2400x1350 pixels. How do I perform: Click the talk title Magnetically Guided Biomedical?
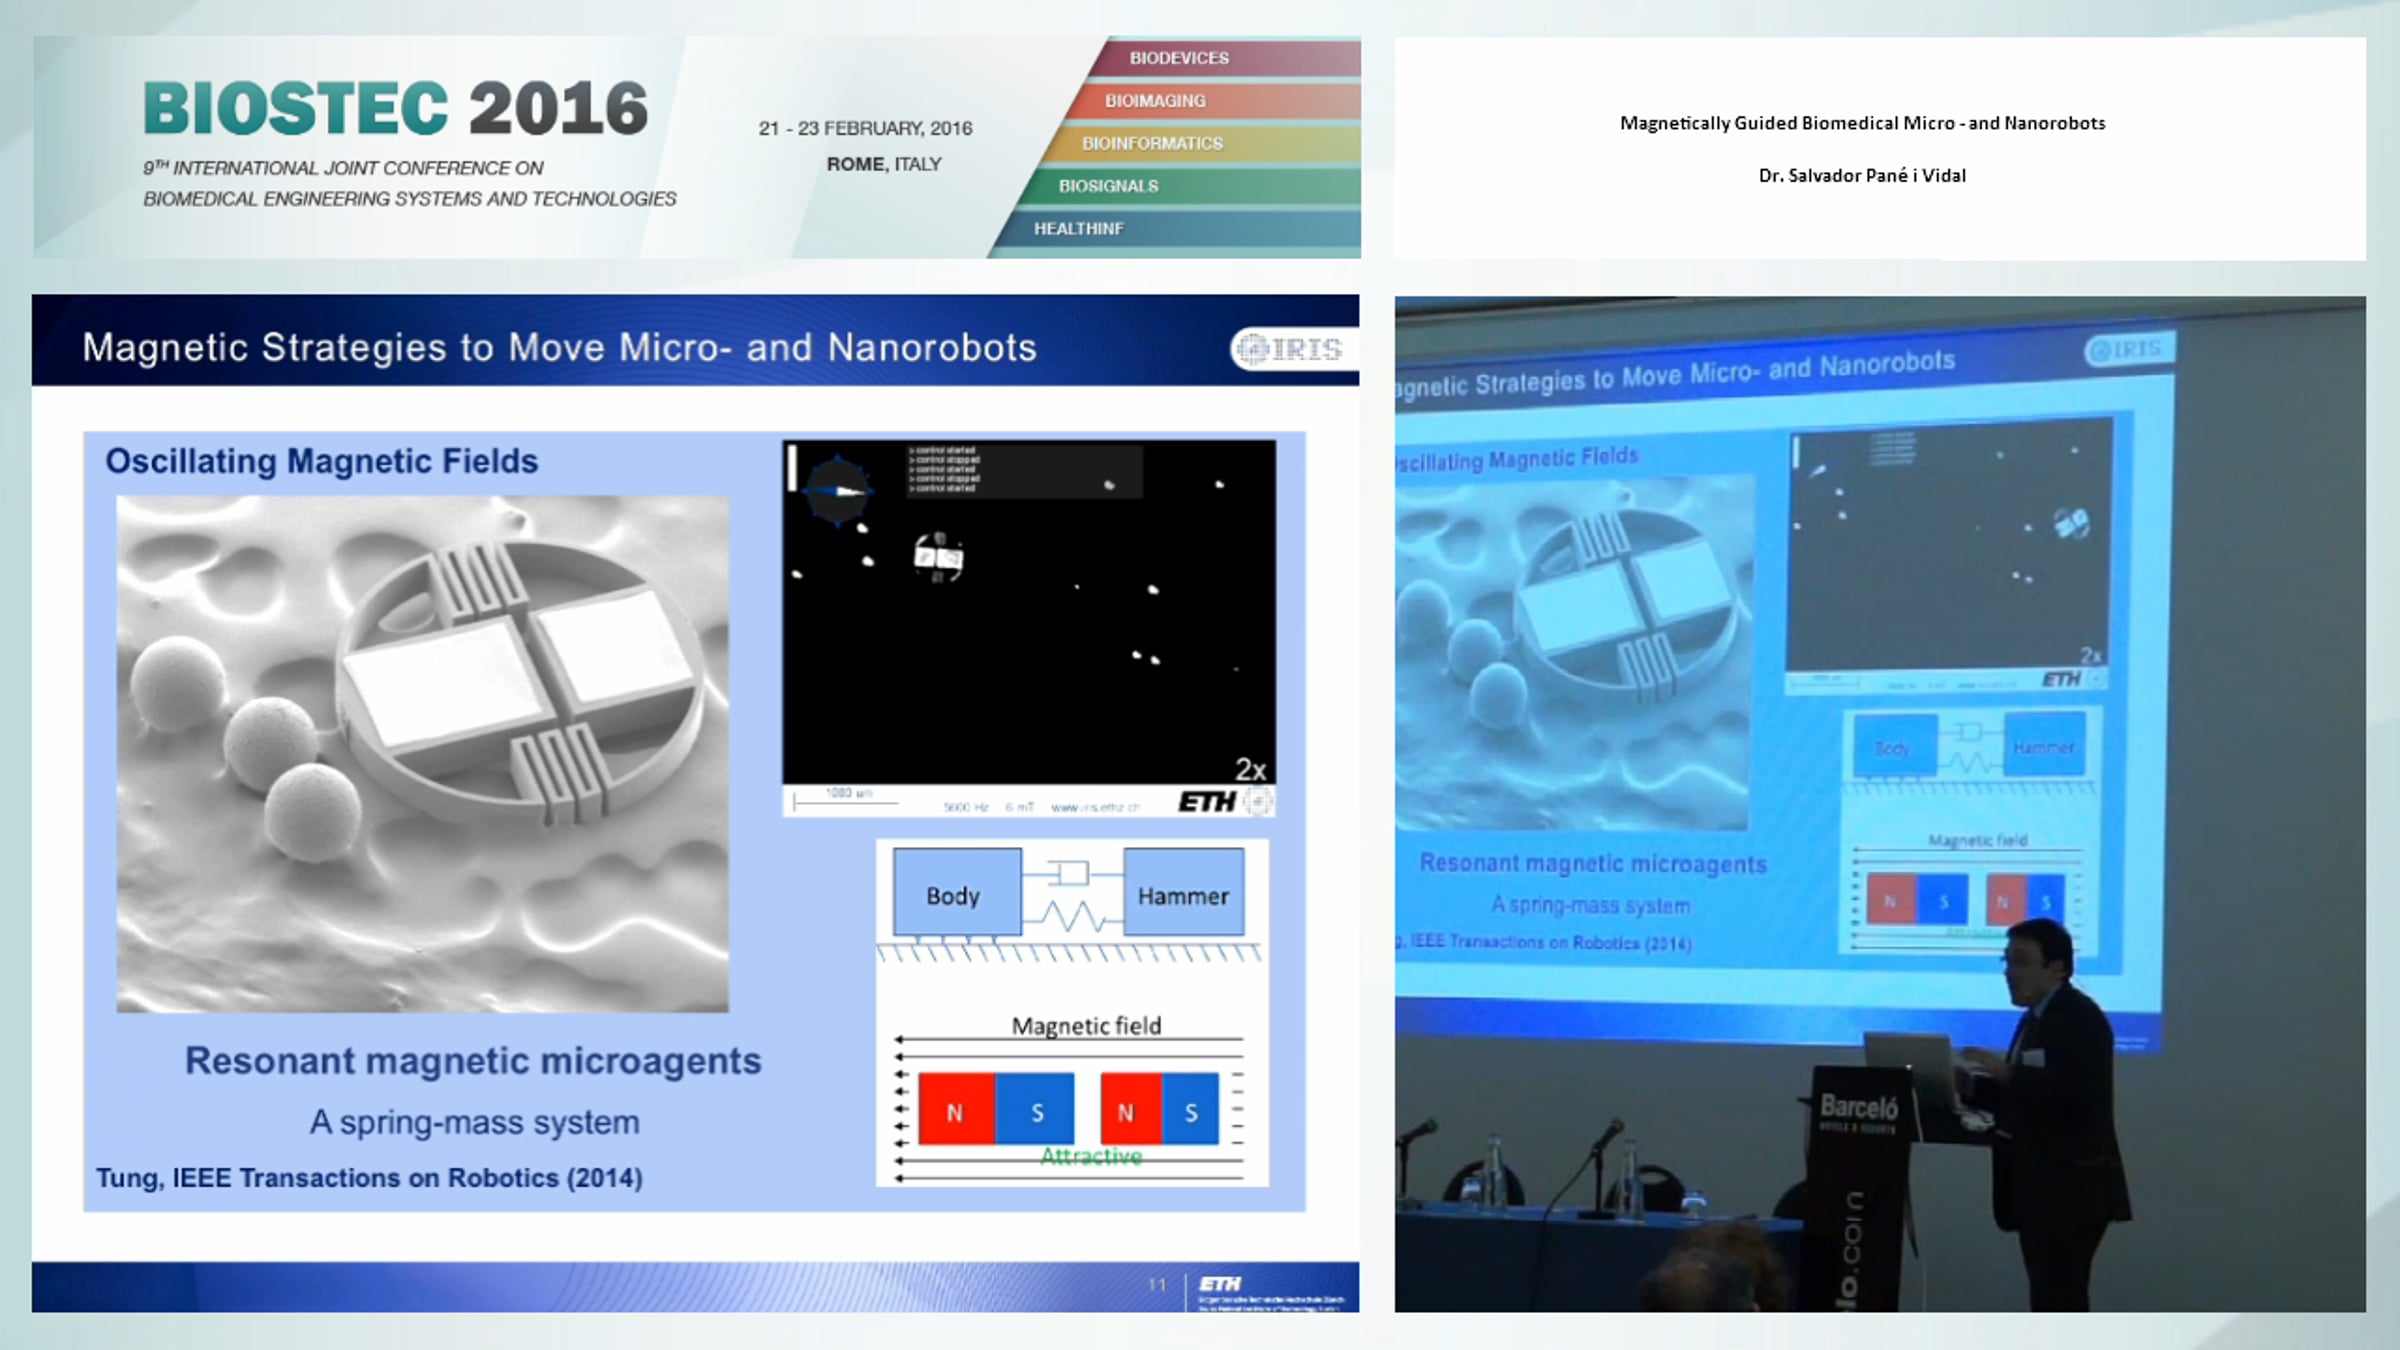click(1862, 123)
